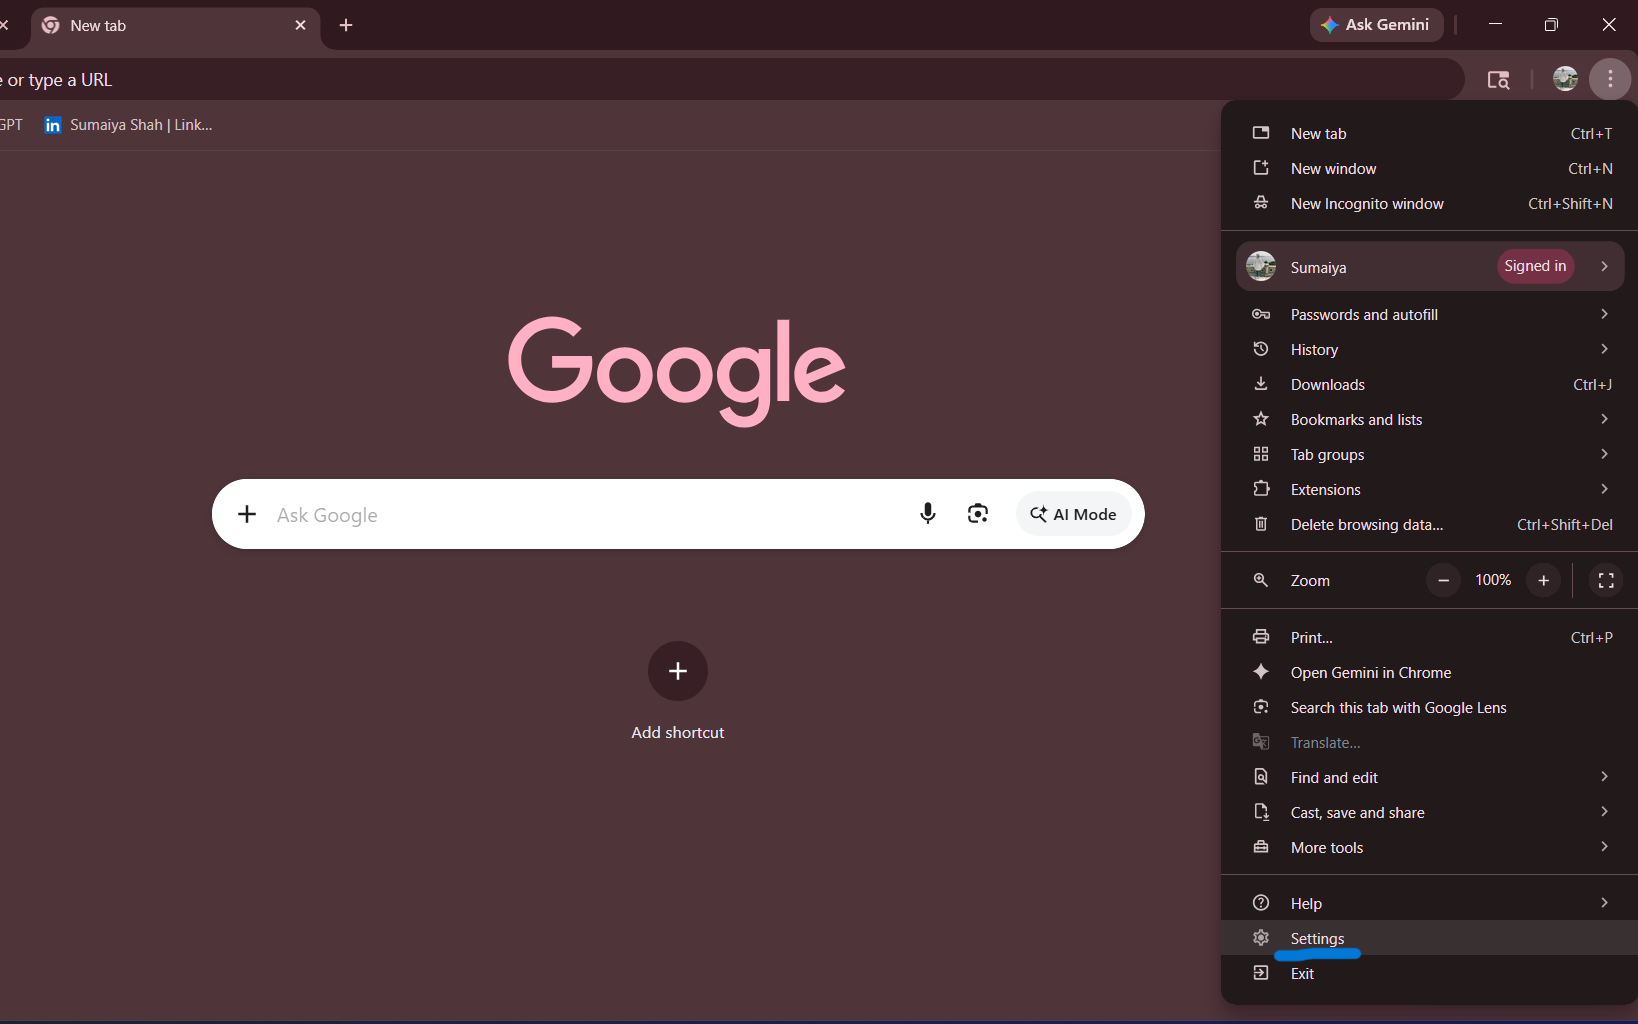Open a new tab with plus button
Viewport: 1638px width, 1024px height.
point(346,25)
